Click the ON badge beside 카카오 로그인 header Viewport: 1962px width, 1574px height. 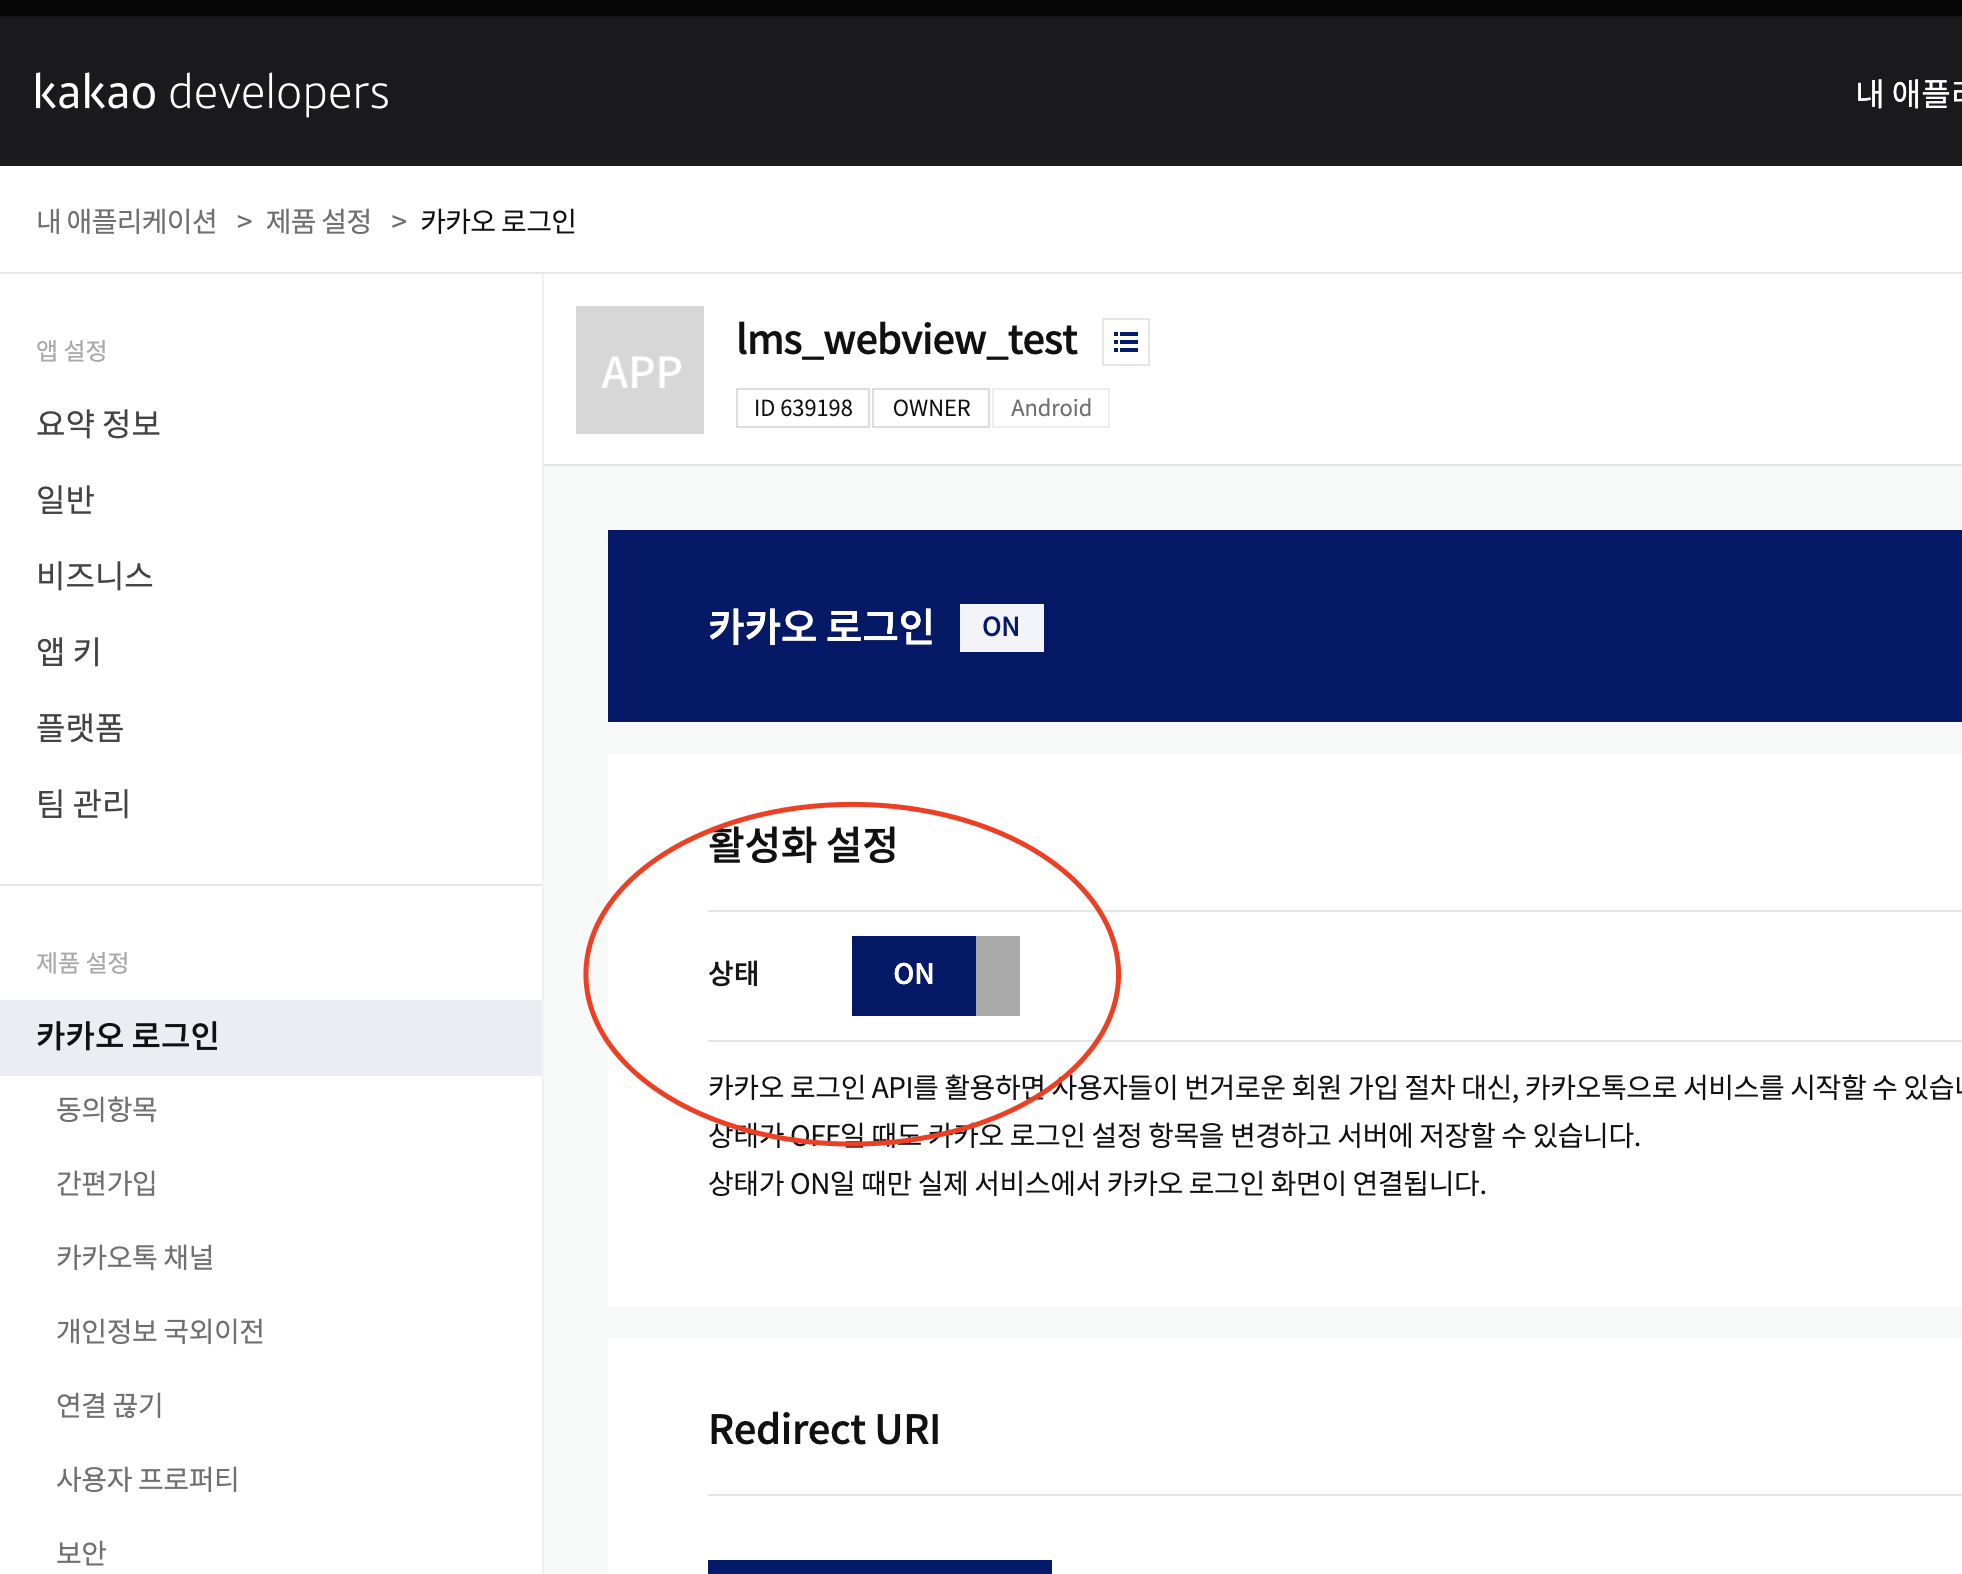pos(1001,627)
